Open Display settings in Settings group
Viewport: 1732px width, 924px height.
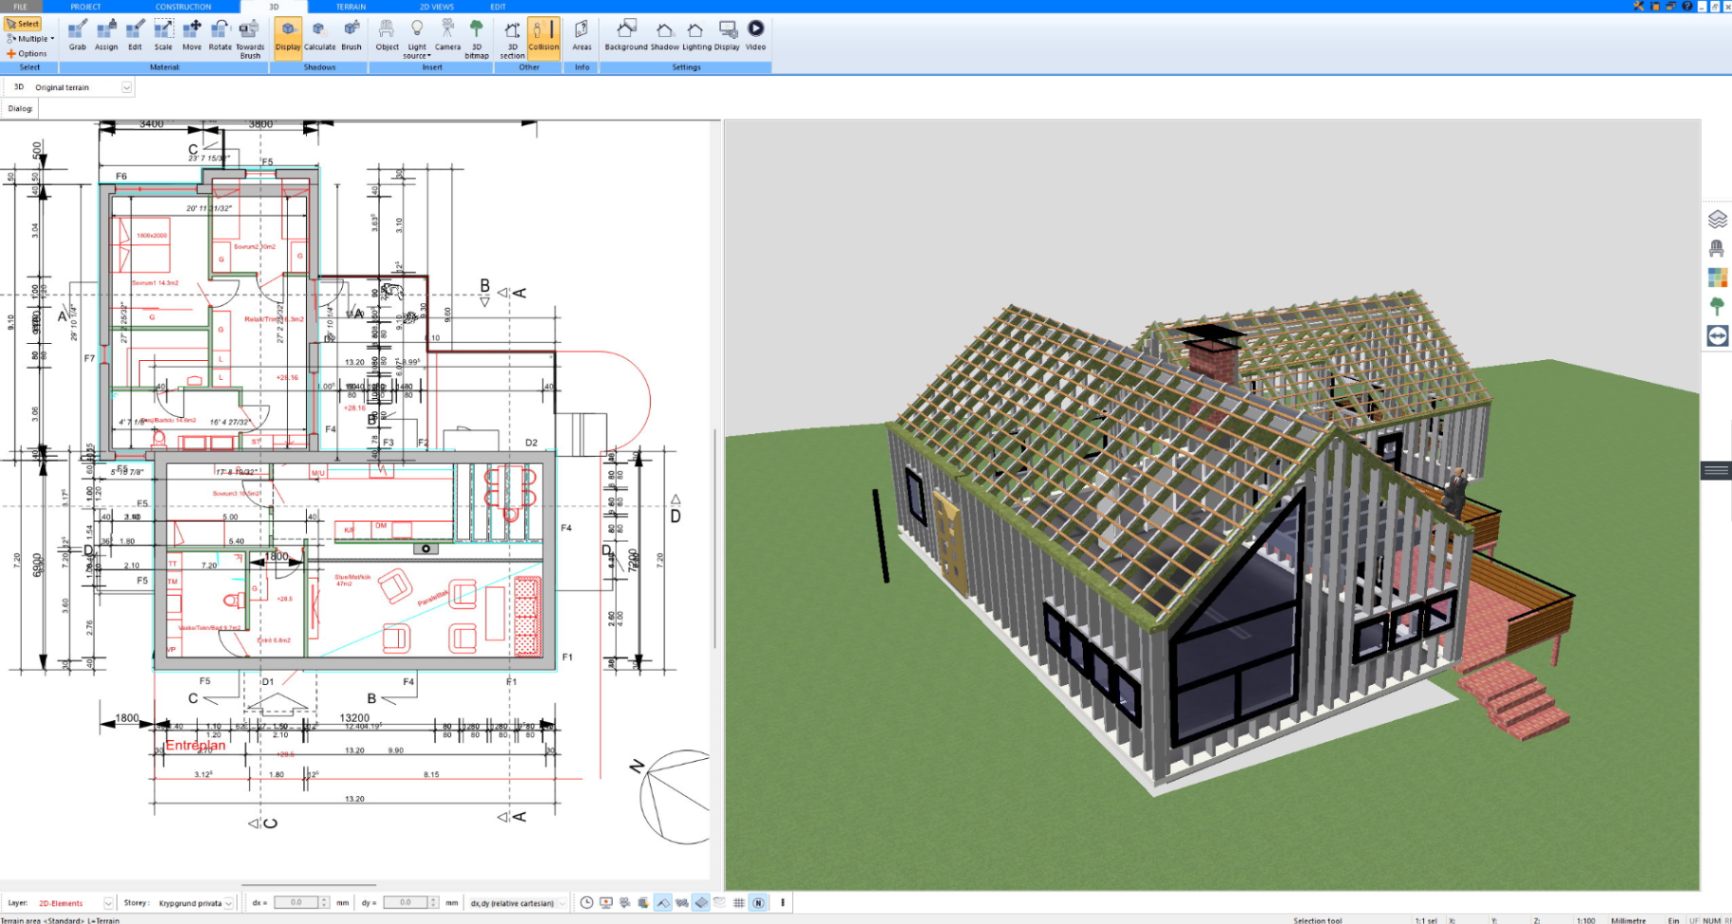(x=727, y=35)
